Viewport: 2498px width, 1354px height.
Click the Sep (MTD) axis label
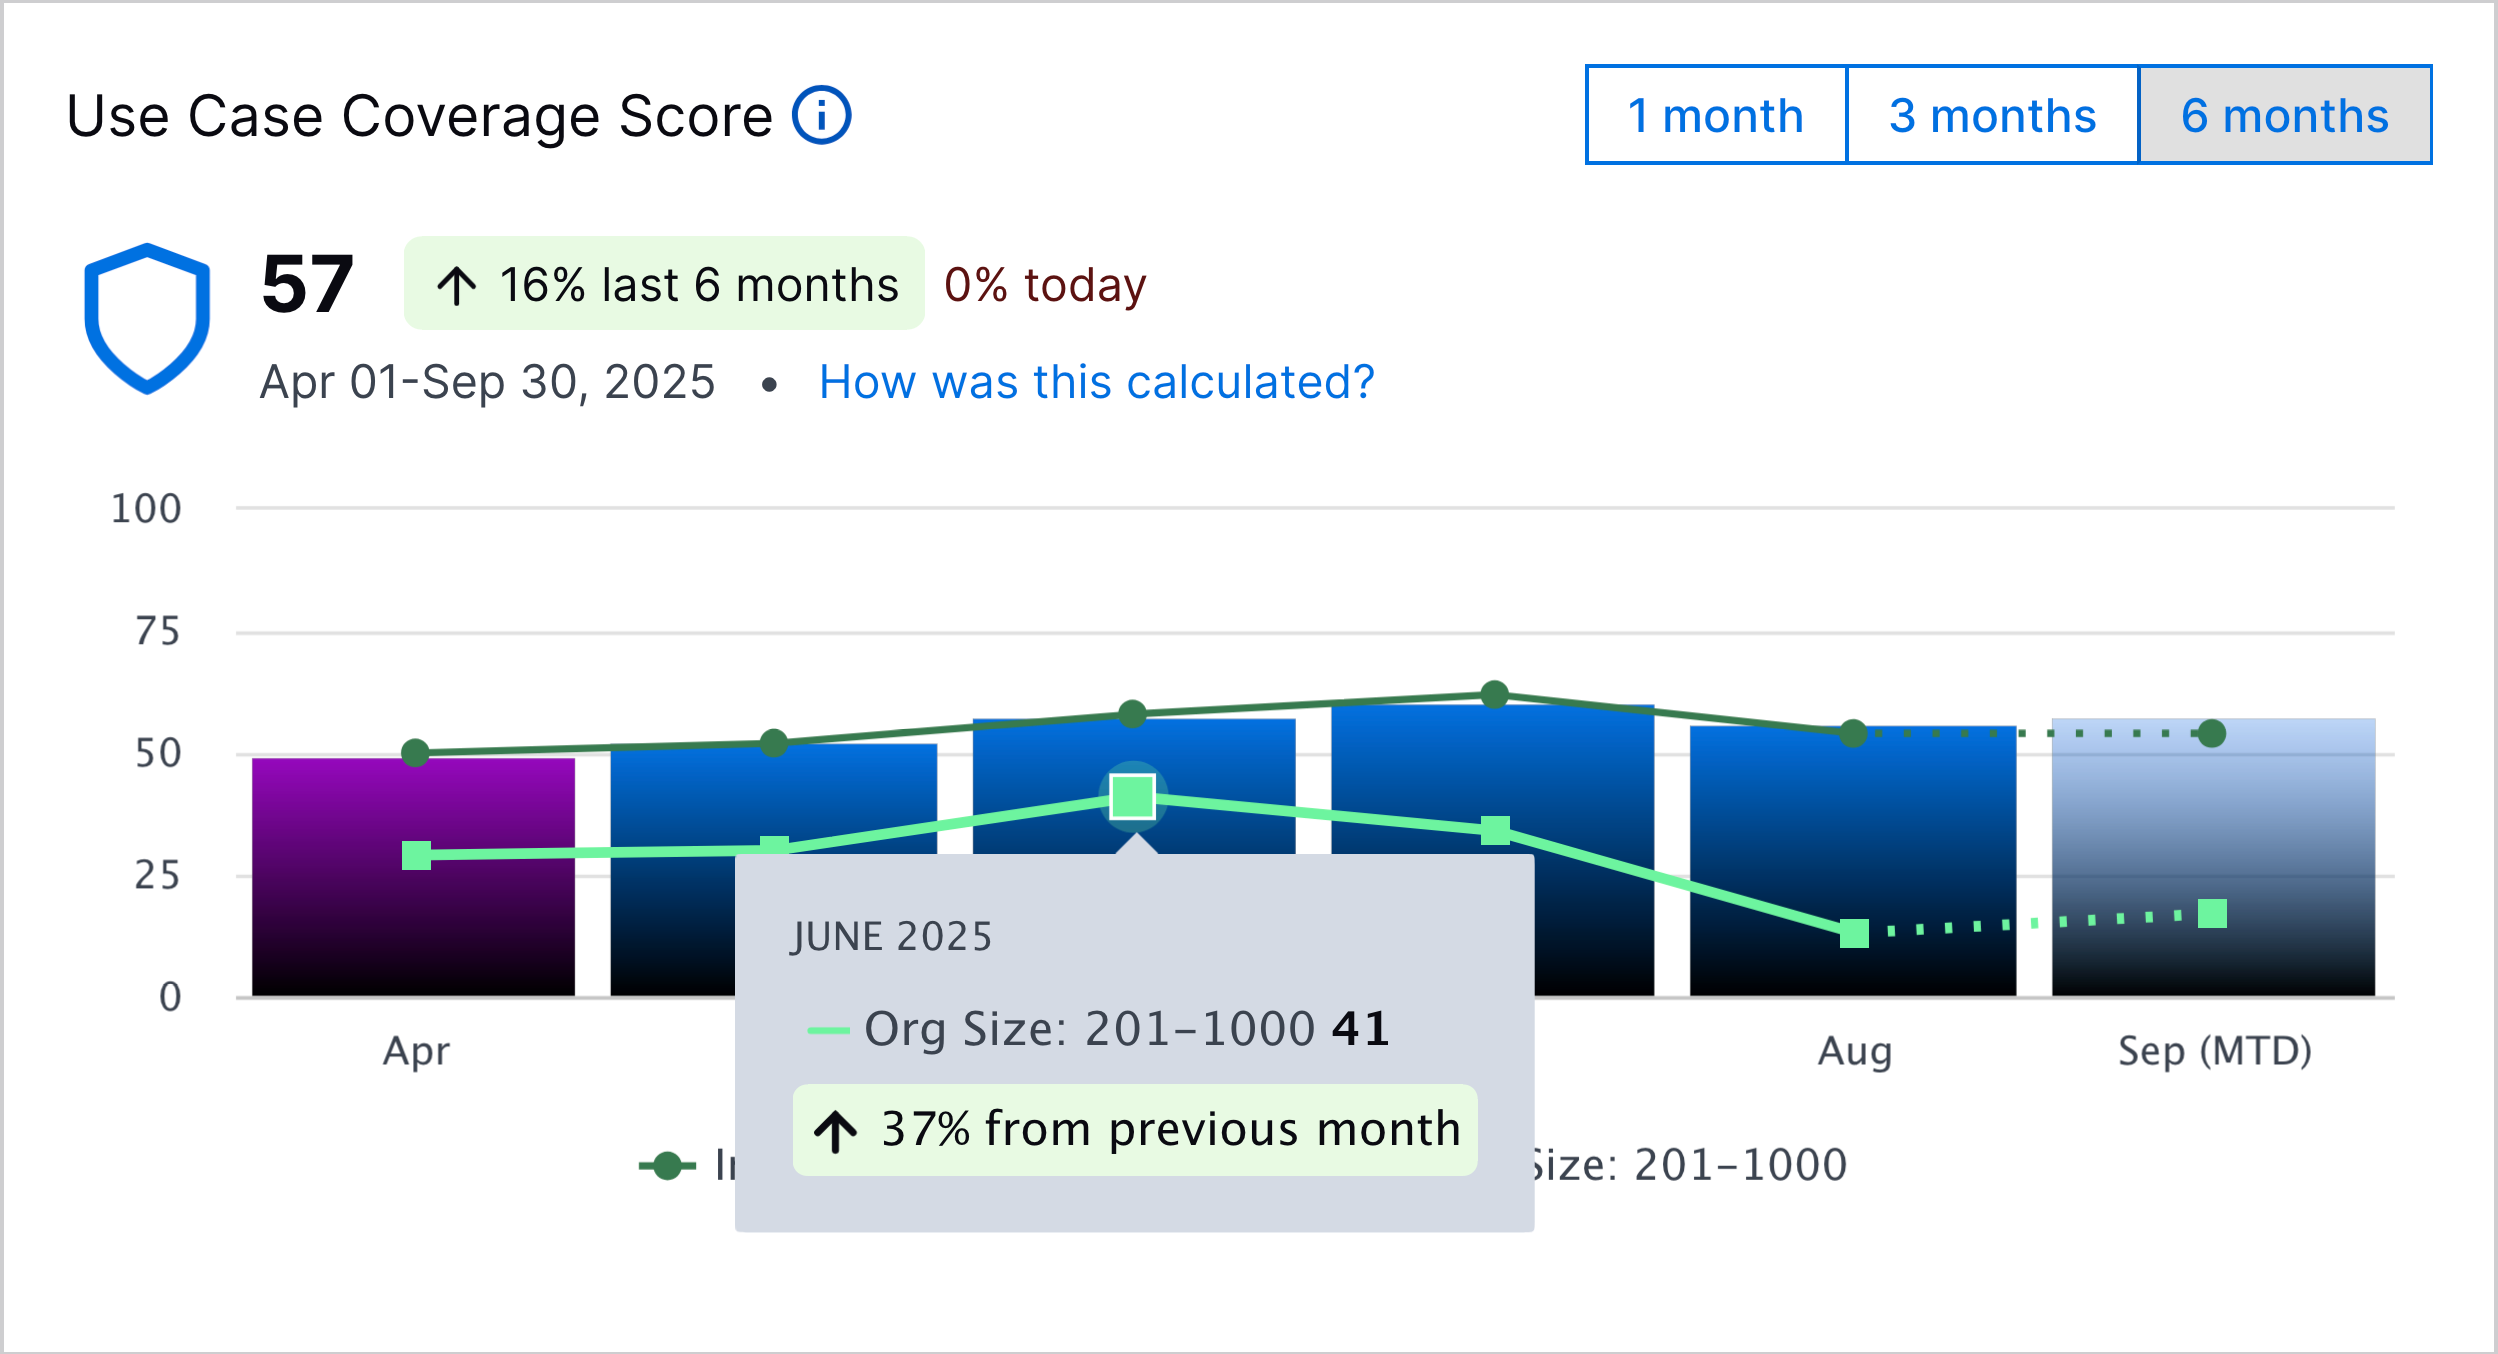click(2215, 1051)
